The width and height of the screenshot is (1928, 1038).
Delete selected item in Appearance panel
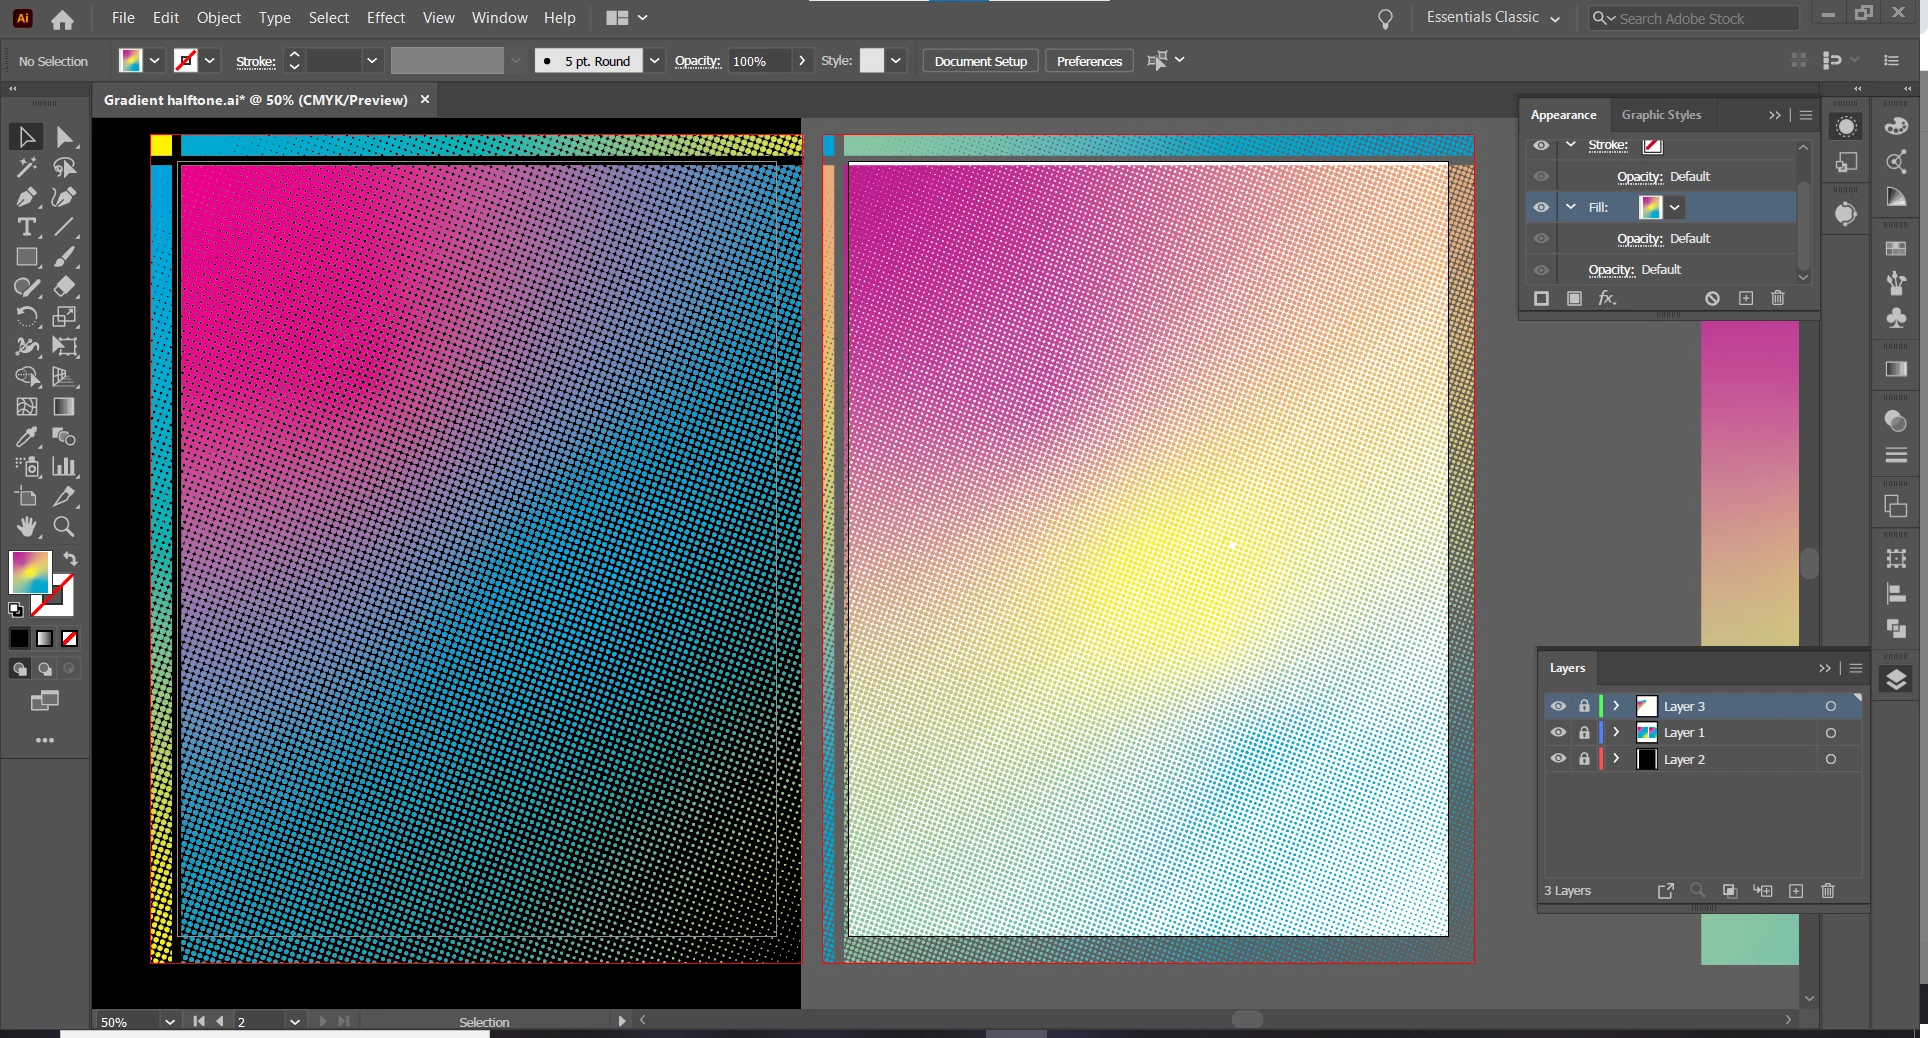pyautogui.click(x=1778, y=298)
